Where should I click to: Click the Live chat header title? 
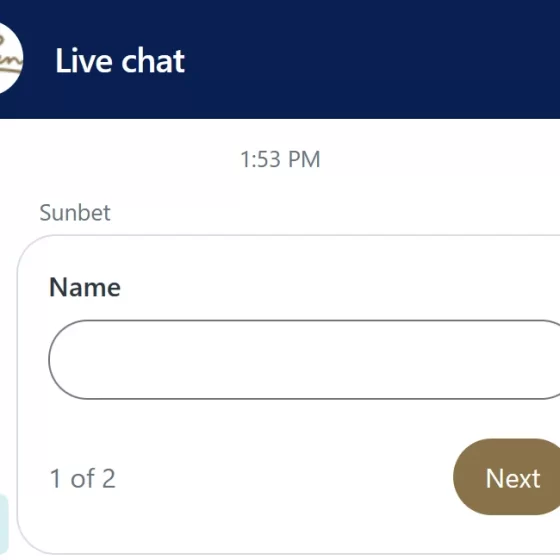pos(120,61)
